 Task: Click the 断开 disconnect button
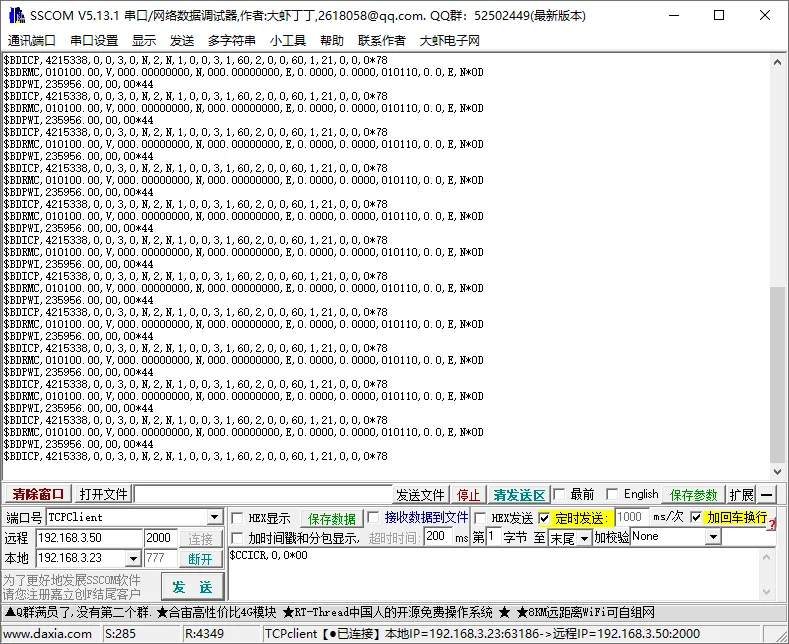click(x=200, y=559)
